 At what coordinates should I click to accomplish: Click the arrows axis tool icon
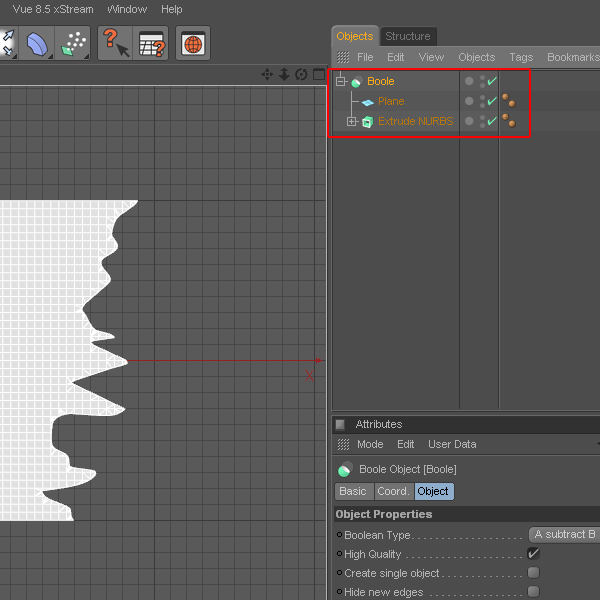(x=8, y=43)
